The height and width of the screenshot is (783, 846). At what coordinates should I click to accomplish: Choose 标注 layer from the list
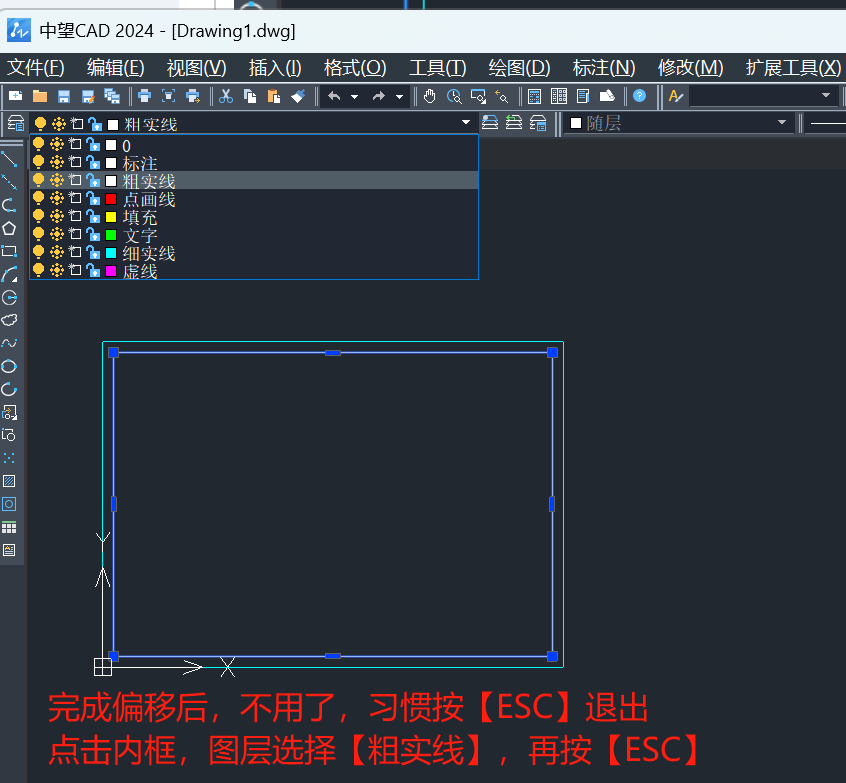140,163
